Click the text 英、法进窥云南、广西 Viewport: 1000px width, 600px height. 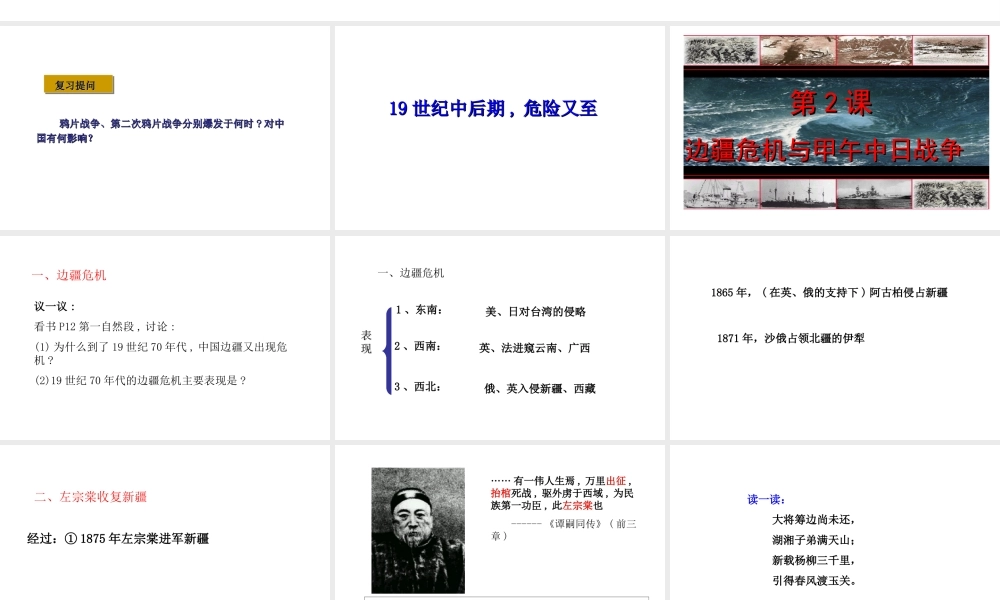tap(534, 348)
